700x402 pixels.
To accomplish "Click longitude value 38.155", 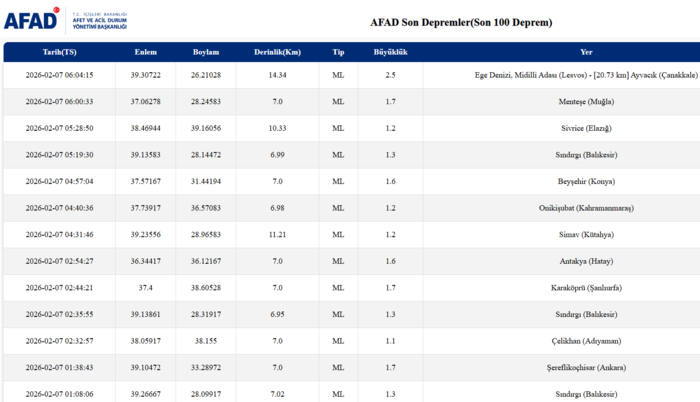I will point(206,341).
